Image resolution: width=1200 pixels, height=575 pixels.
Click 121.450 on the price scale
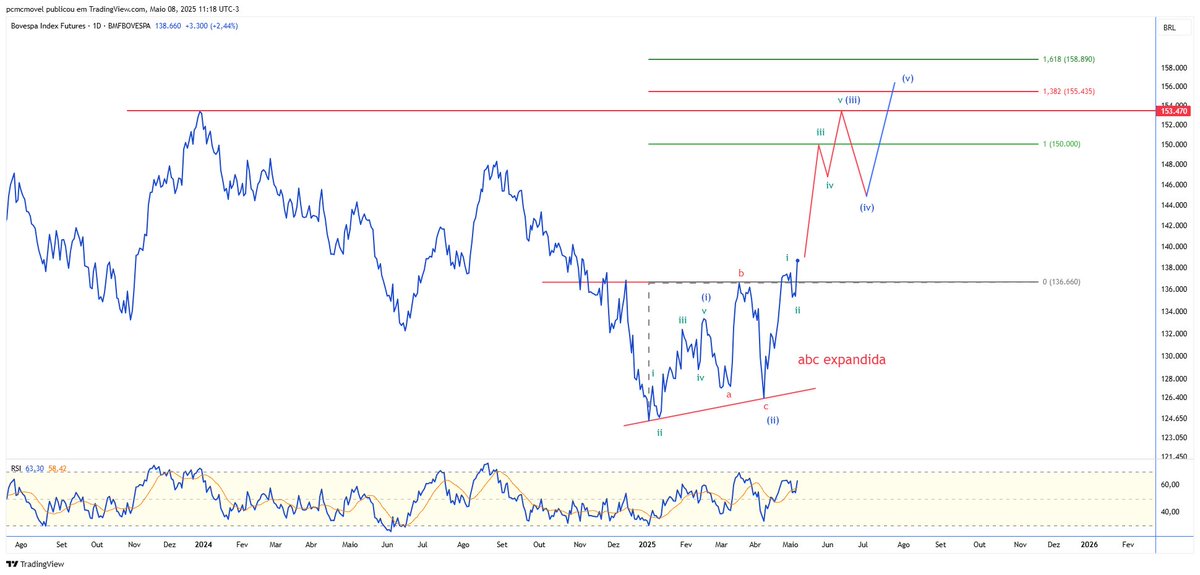(x=1173, y=456)
